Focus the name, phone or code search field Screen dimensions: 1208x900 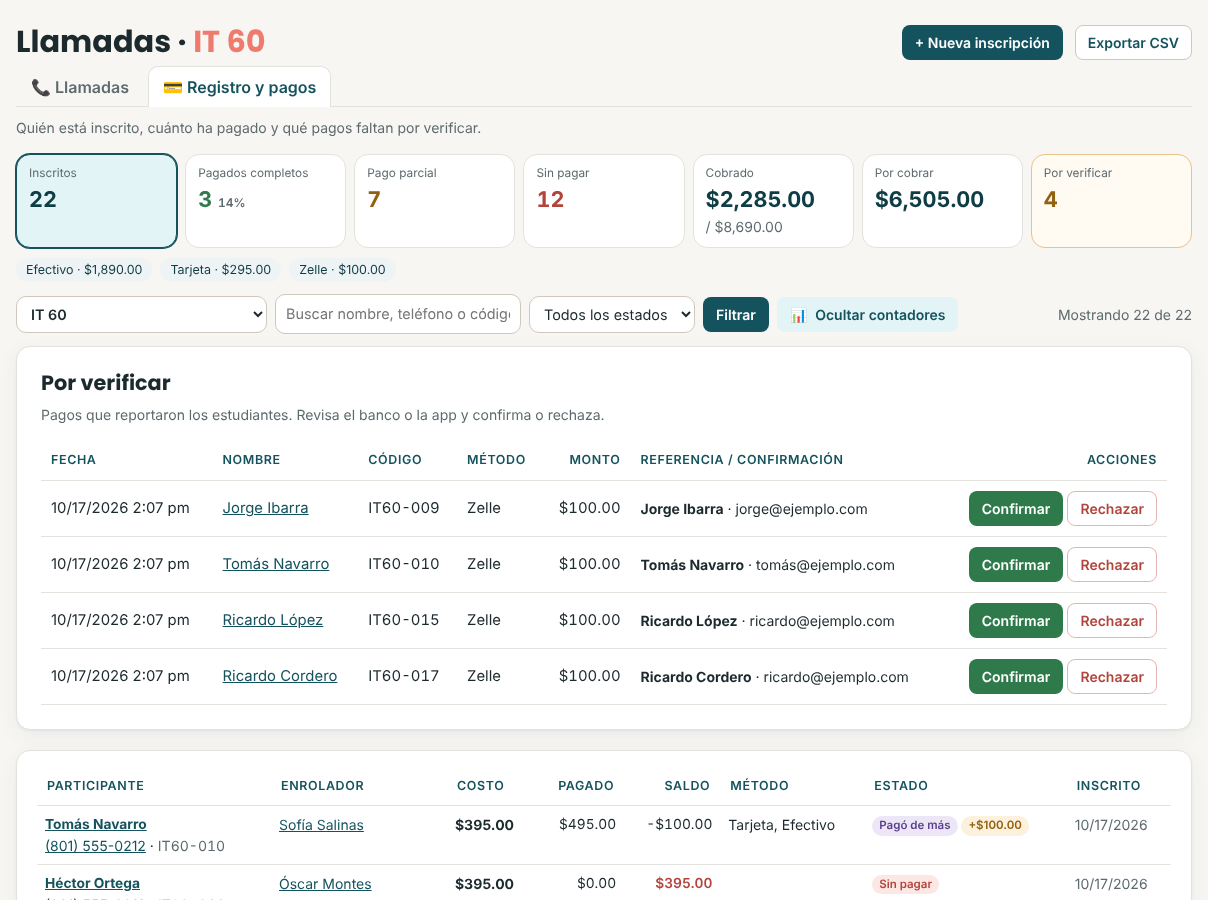[x=398, y=314]
